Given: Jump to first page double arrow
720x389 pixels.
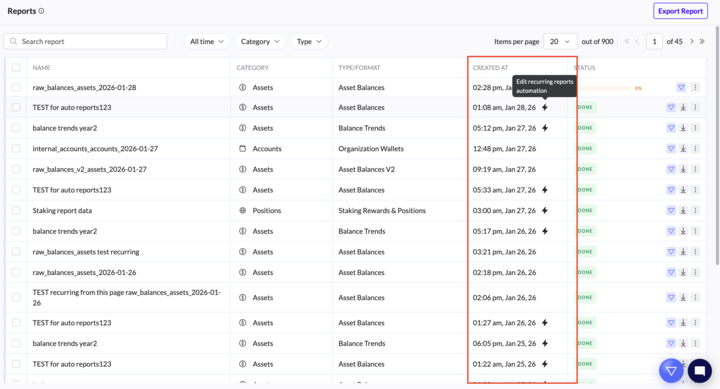Looking at the screenshot, I should (627, 41).
